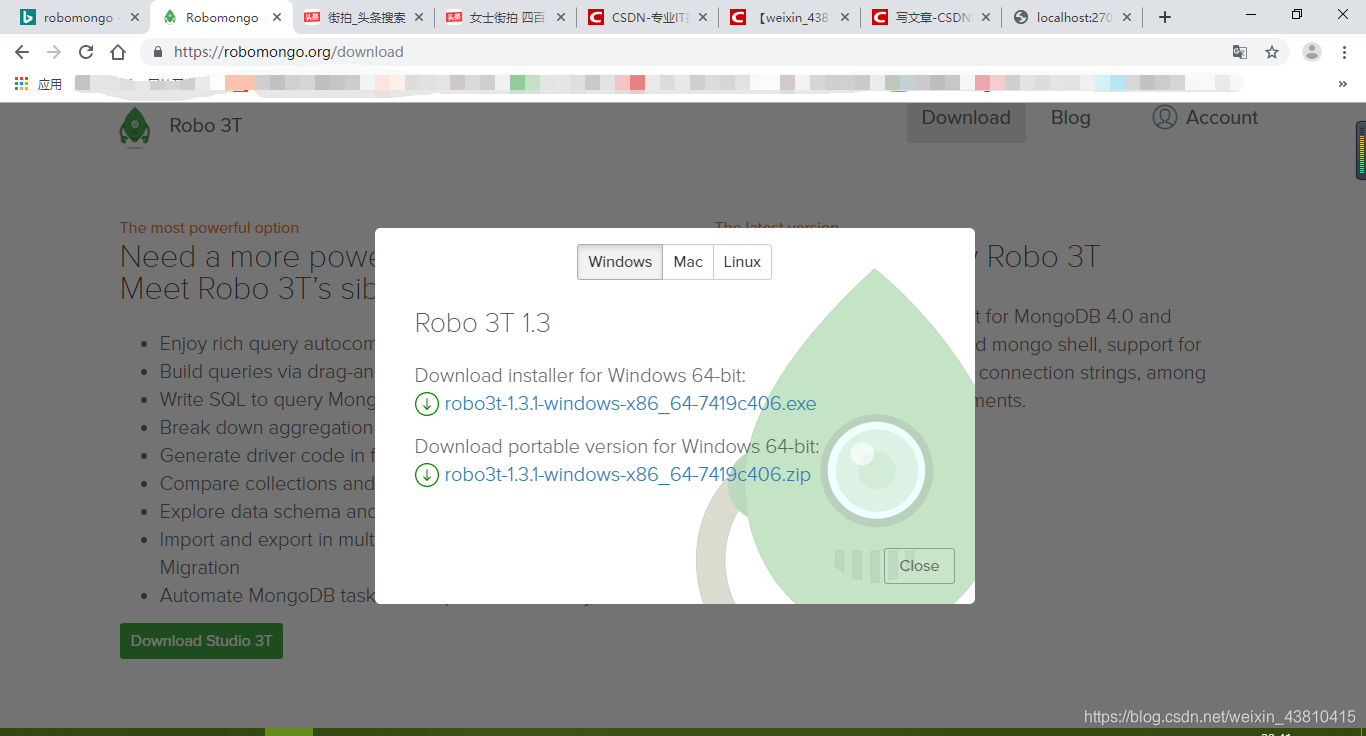Viewport: 1366px width, 736px height.
Task: Click the browser back arrow
Action: coord(22,52)
